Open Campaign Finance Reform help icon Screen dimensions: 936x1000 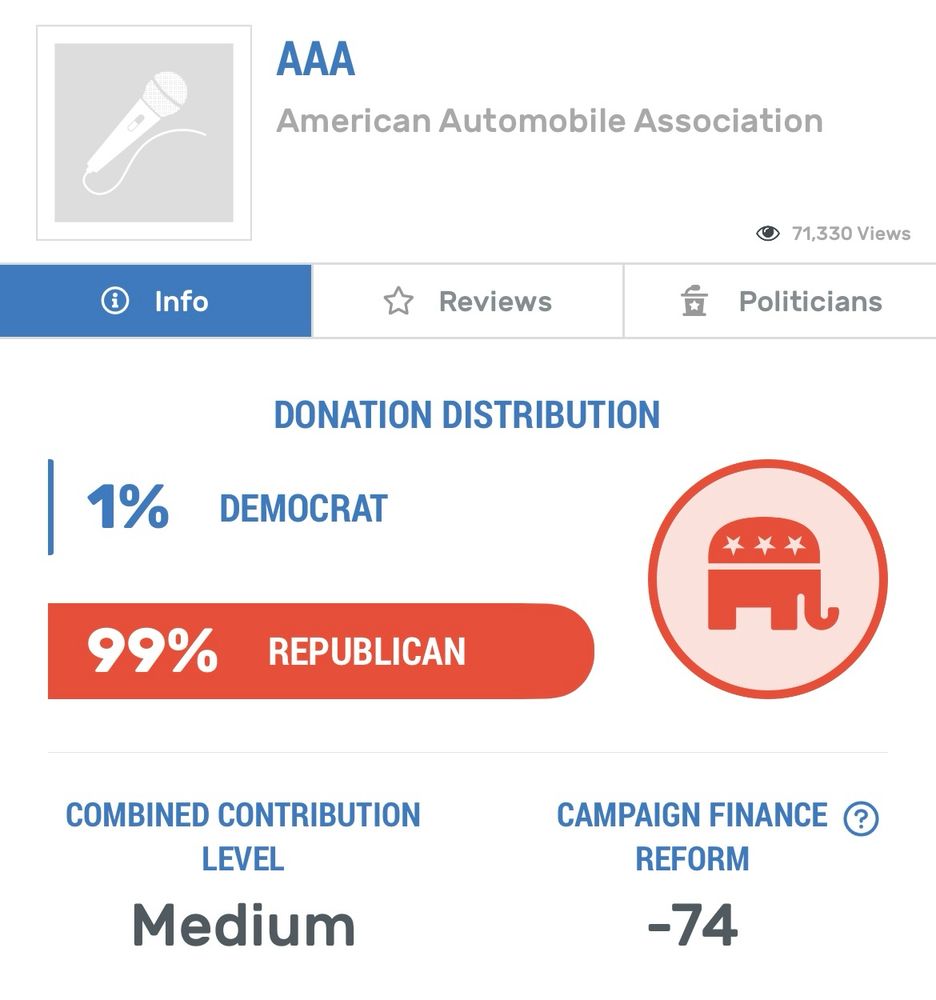tap(861, 819)
